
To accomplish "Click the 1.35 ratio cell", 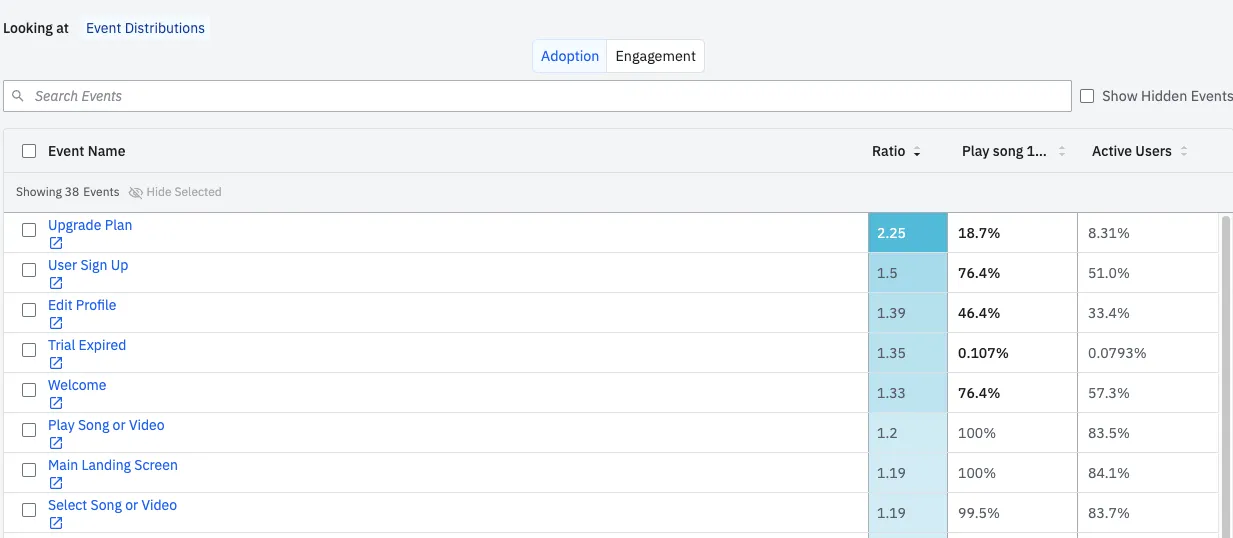I will [x=908, y=353].
